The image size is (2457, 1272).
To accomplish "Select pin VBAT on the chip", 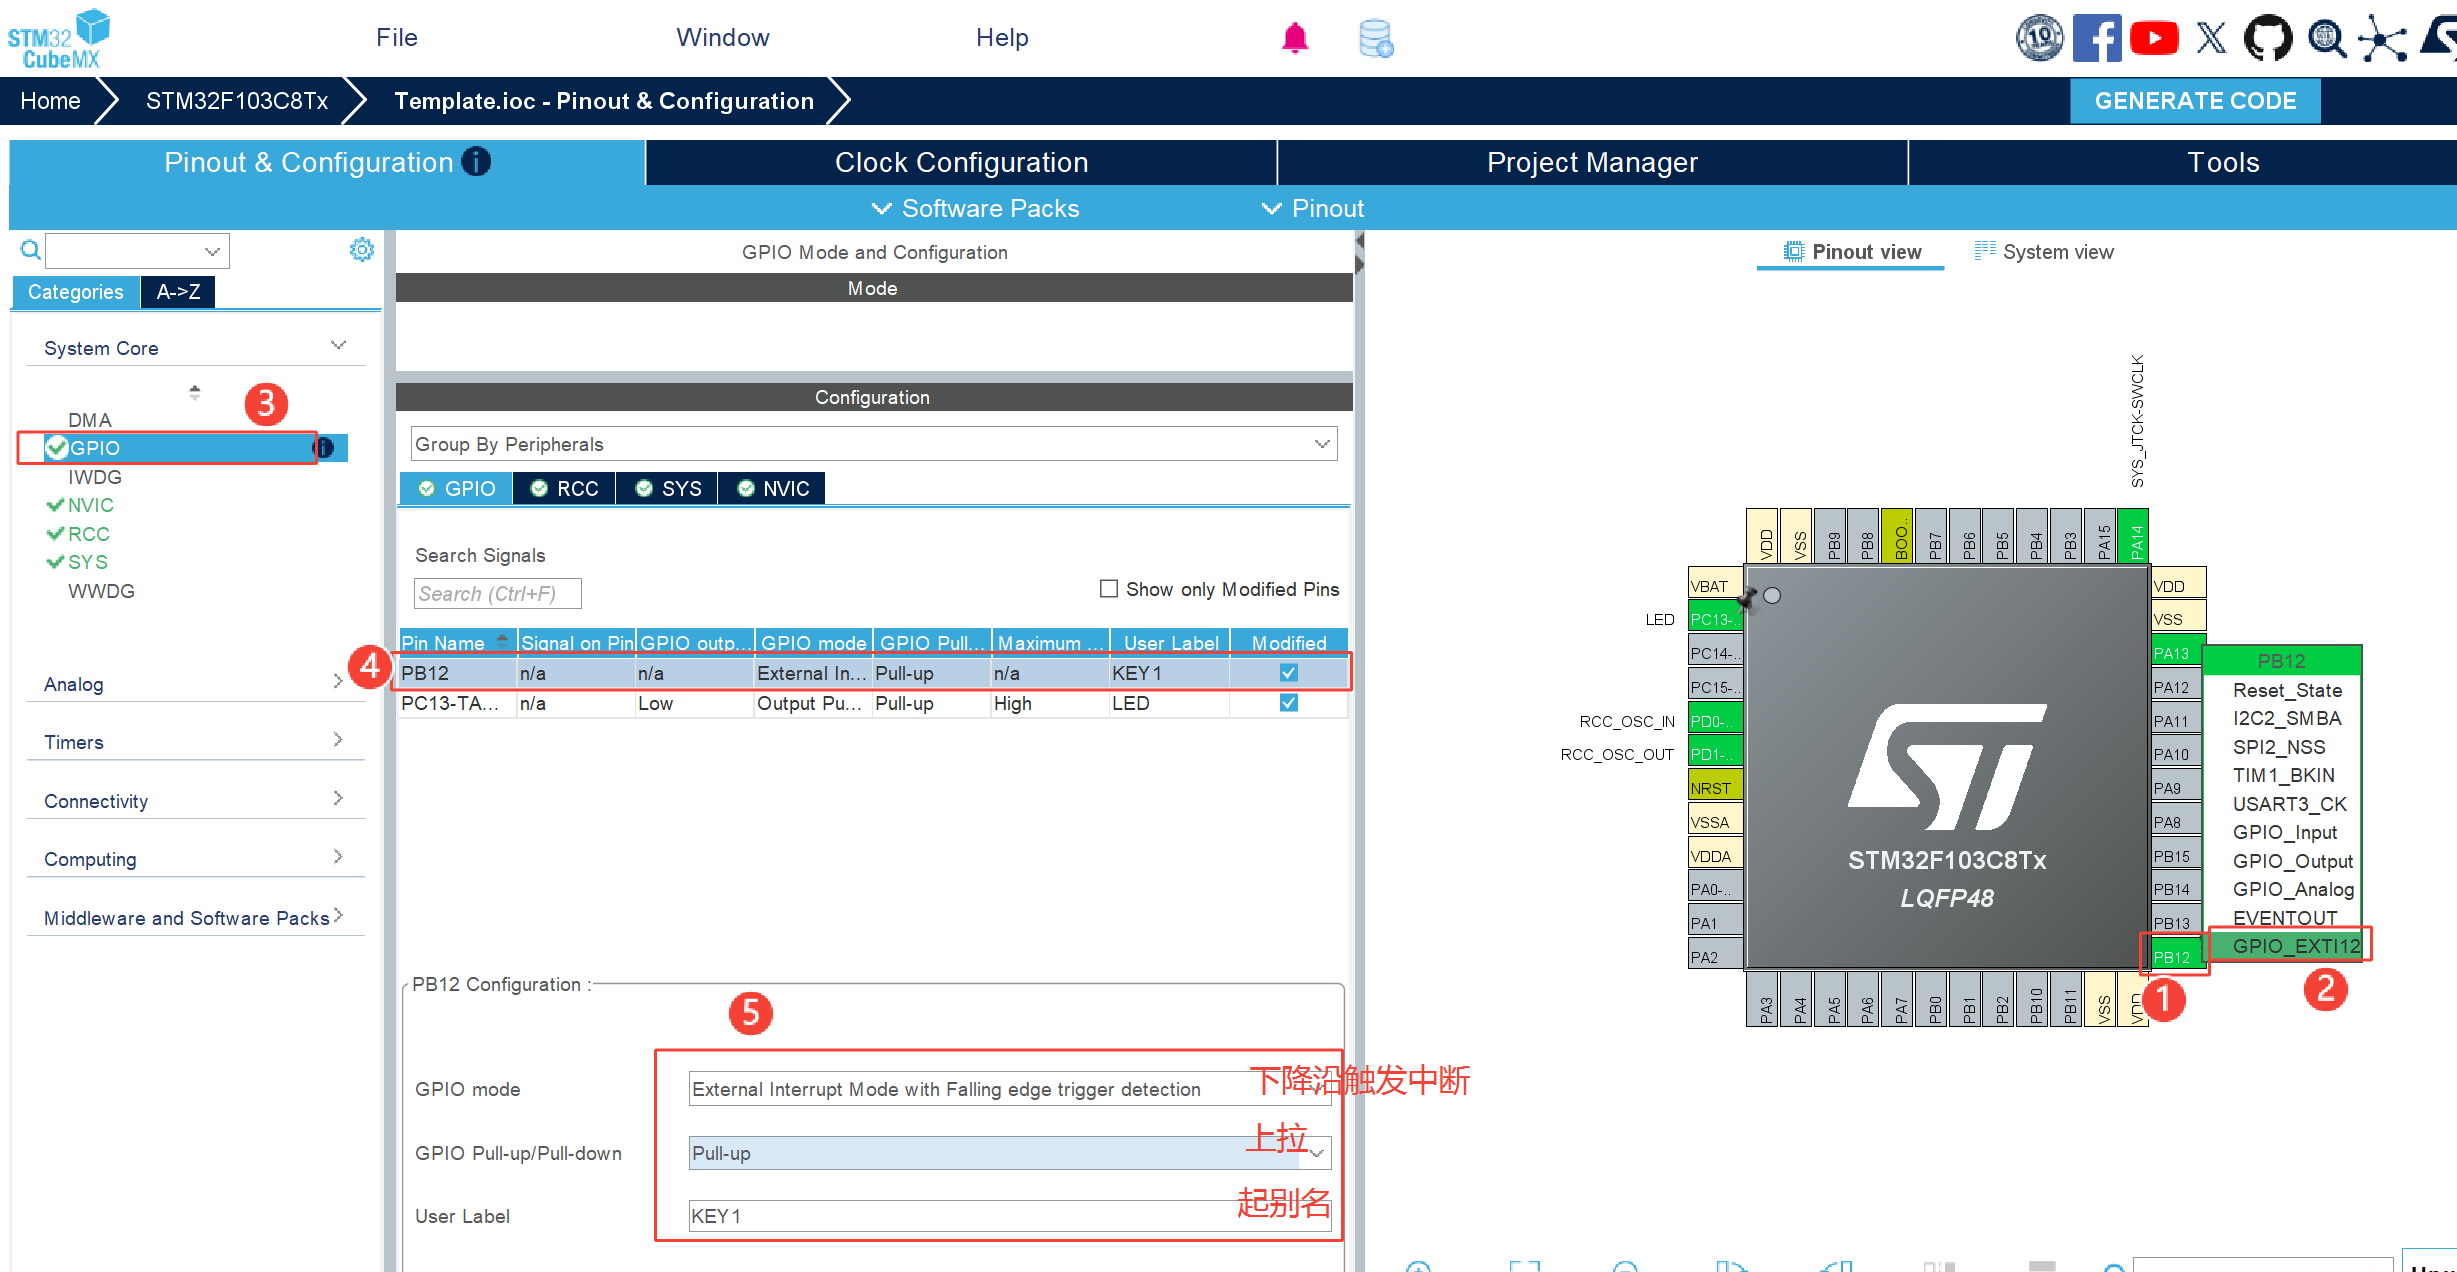I will [1715, 585].
